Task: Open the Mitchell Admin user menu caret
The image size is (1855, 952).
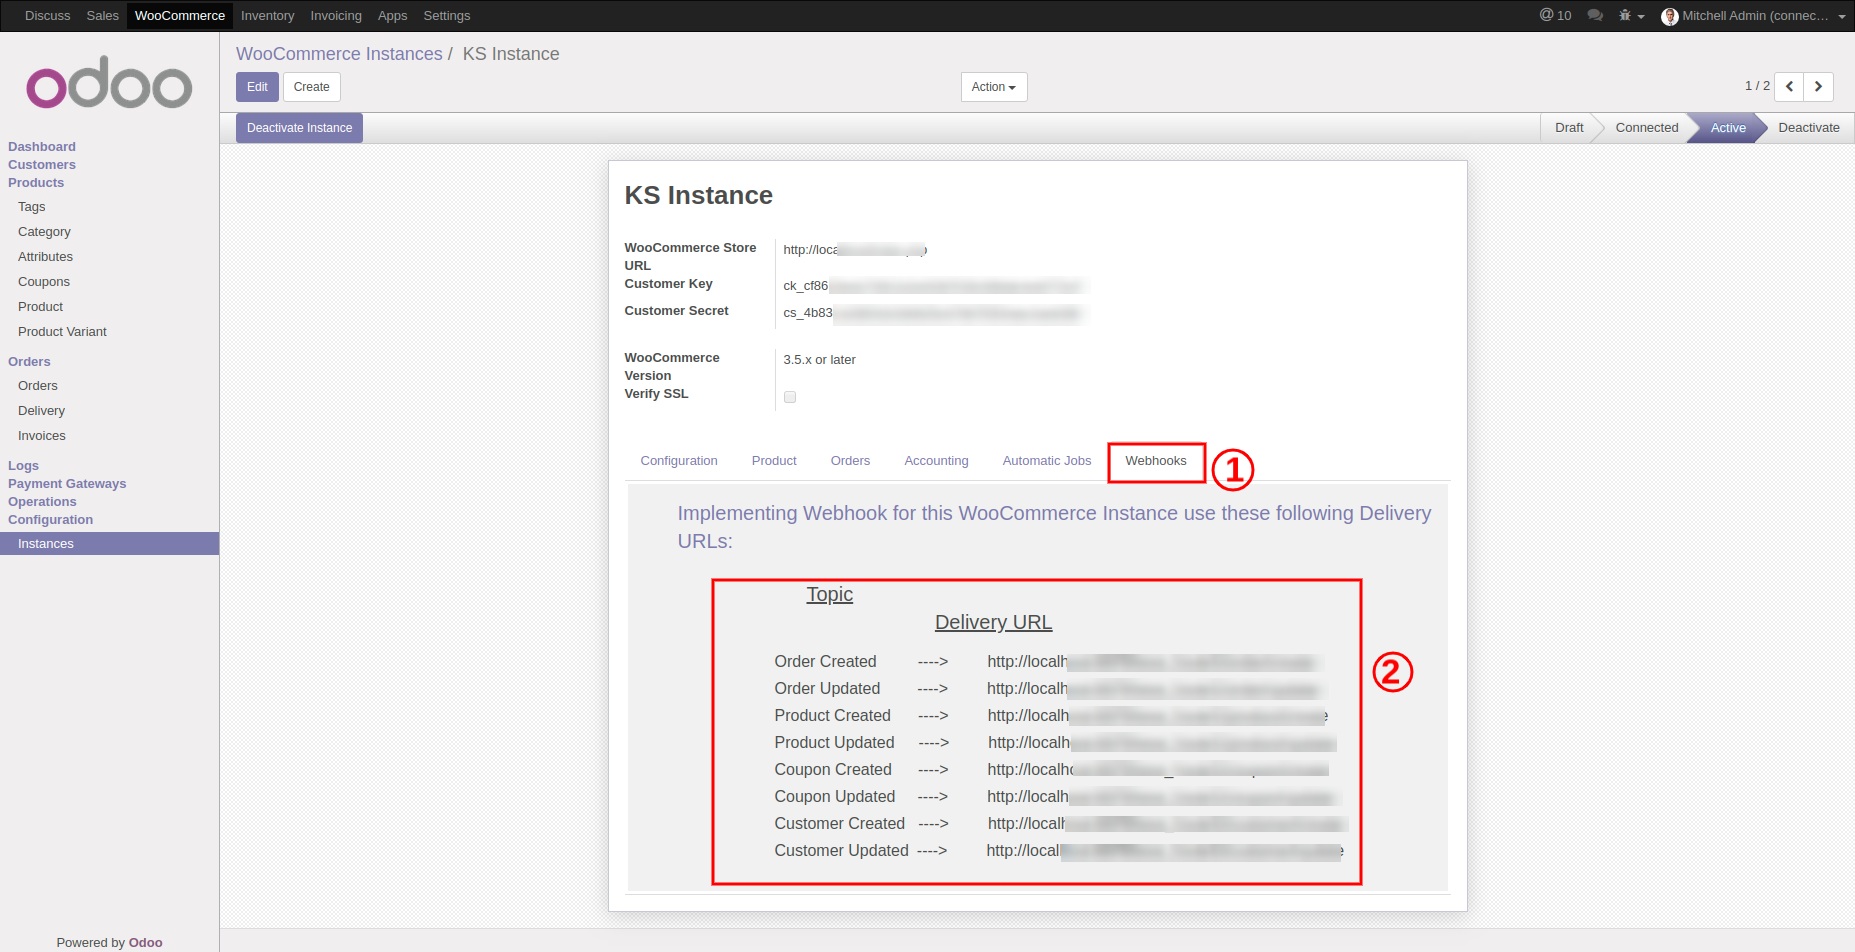Action: (x=1841, y=17)
